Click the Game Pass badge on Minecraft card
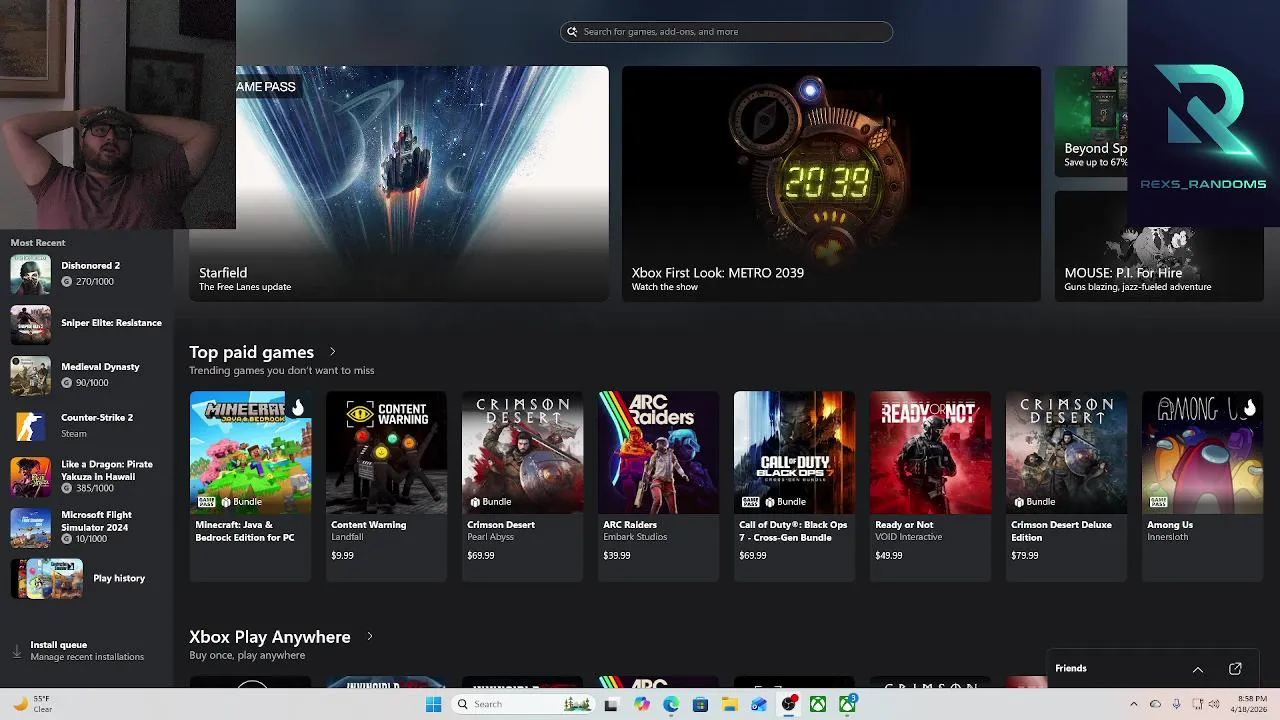The image size is (1280, 720). (x=206, y=502)
